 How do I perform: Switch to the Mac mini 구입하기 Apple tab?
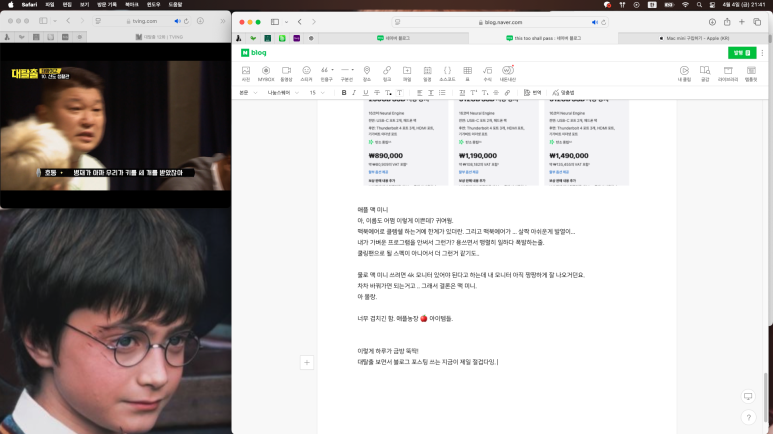coord(693,38)
